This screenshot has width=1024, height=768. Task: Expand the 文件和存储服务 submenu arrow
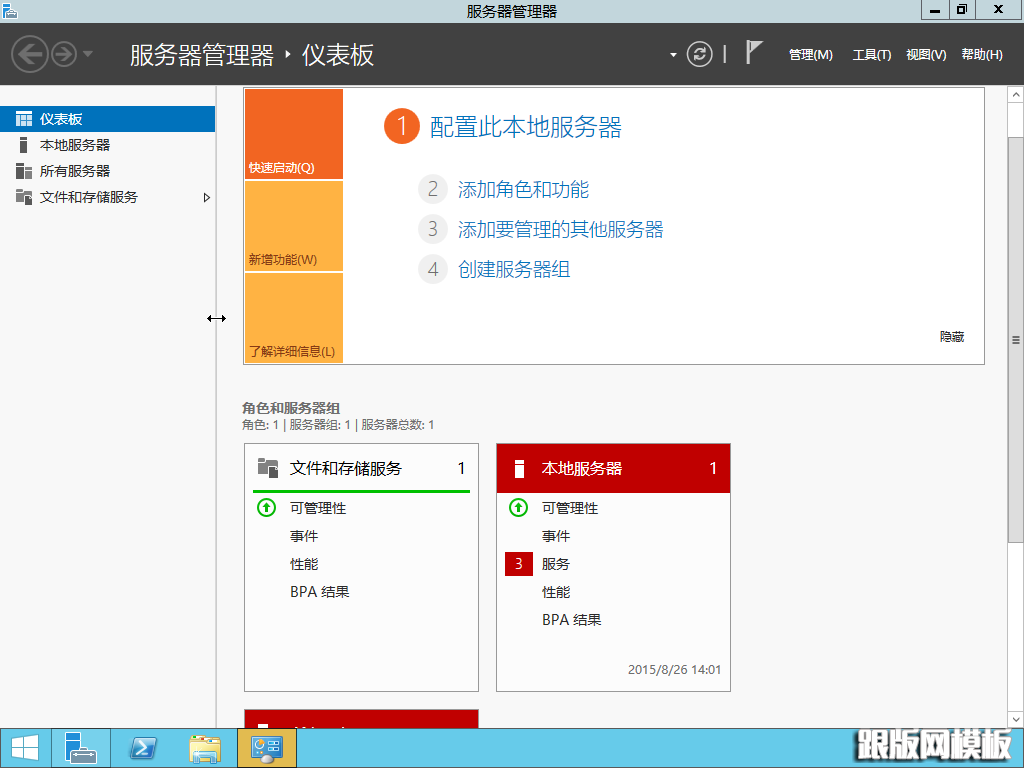pos(206,197)
